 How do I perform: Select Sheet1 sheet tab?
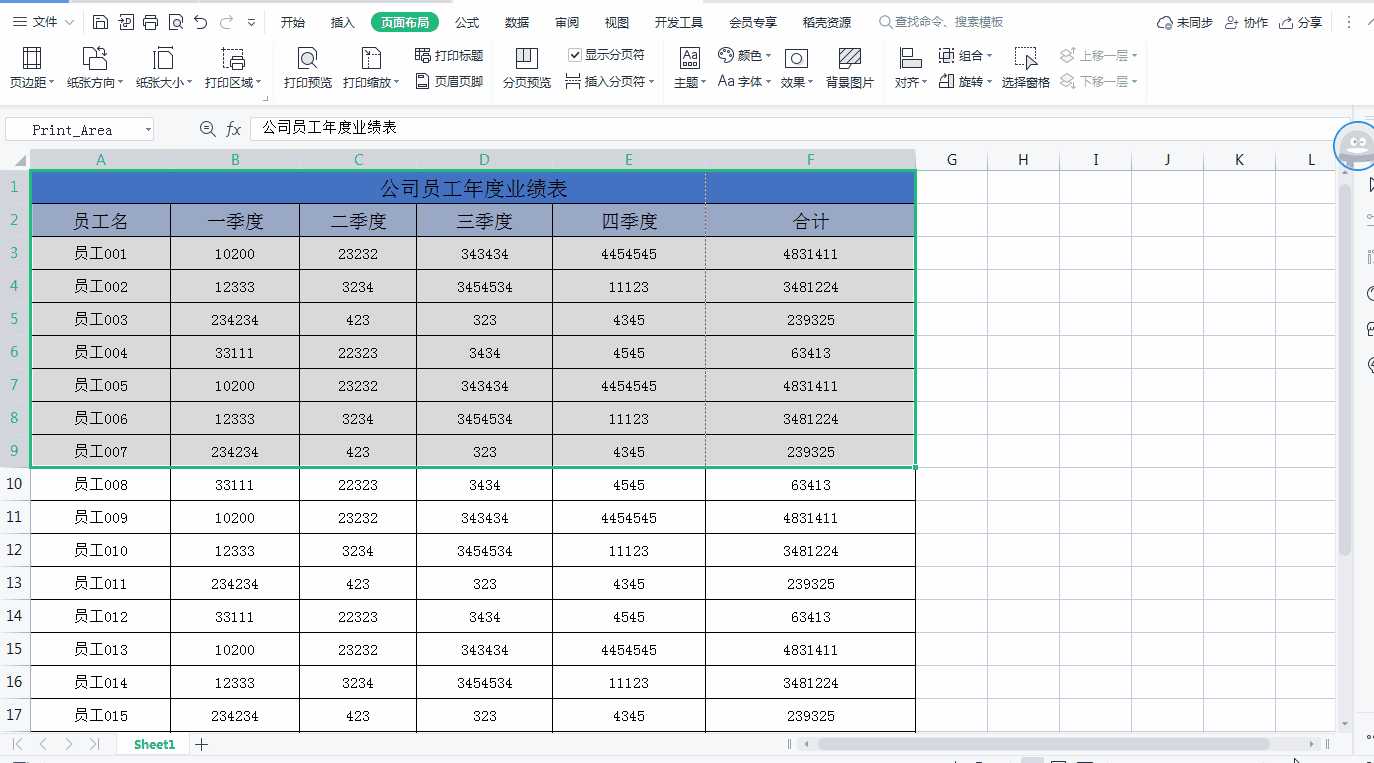pyautogui.click(x=154, y=744)
